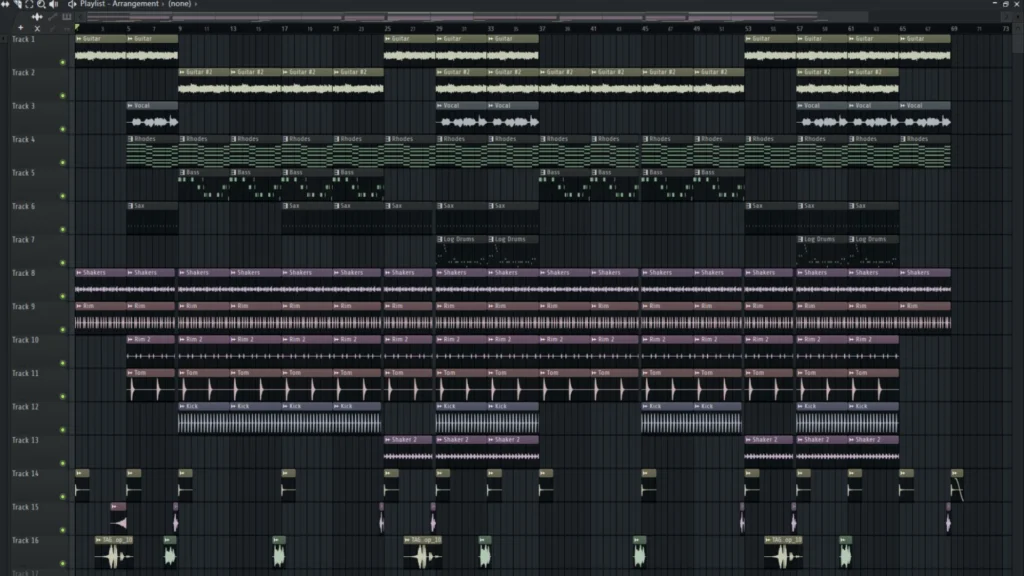Select the selection marquee tool in the playlist toolbar
1024x576 pixels.
pos(29,5)
